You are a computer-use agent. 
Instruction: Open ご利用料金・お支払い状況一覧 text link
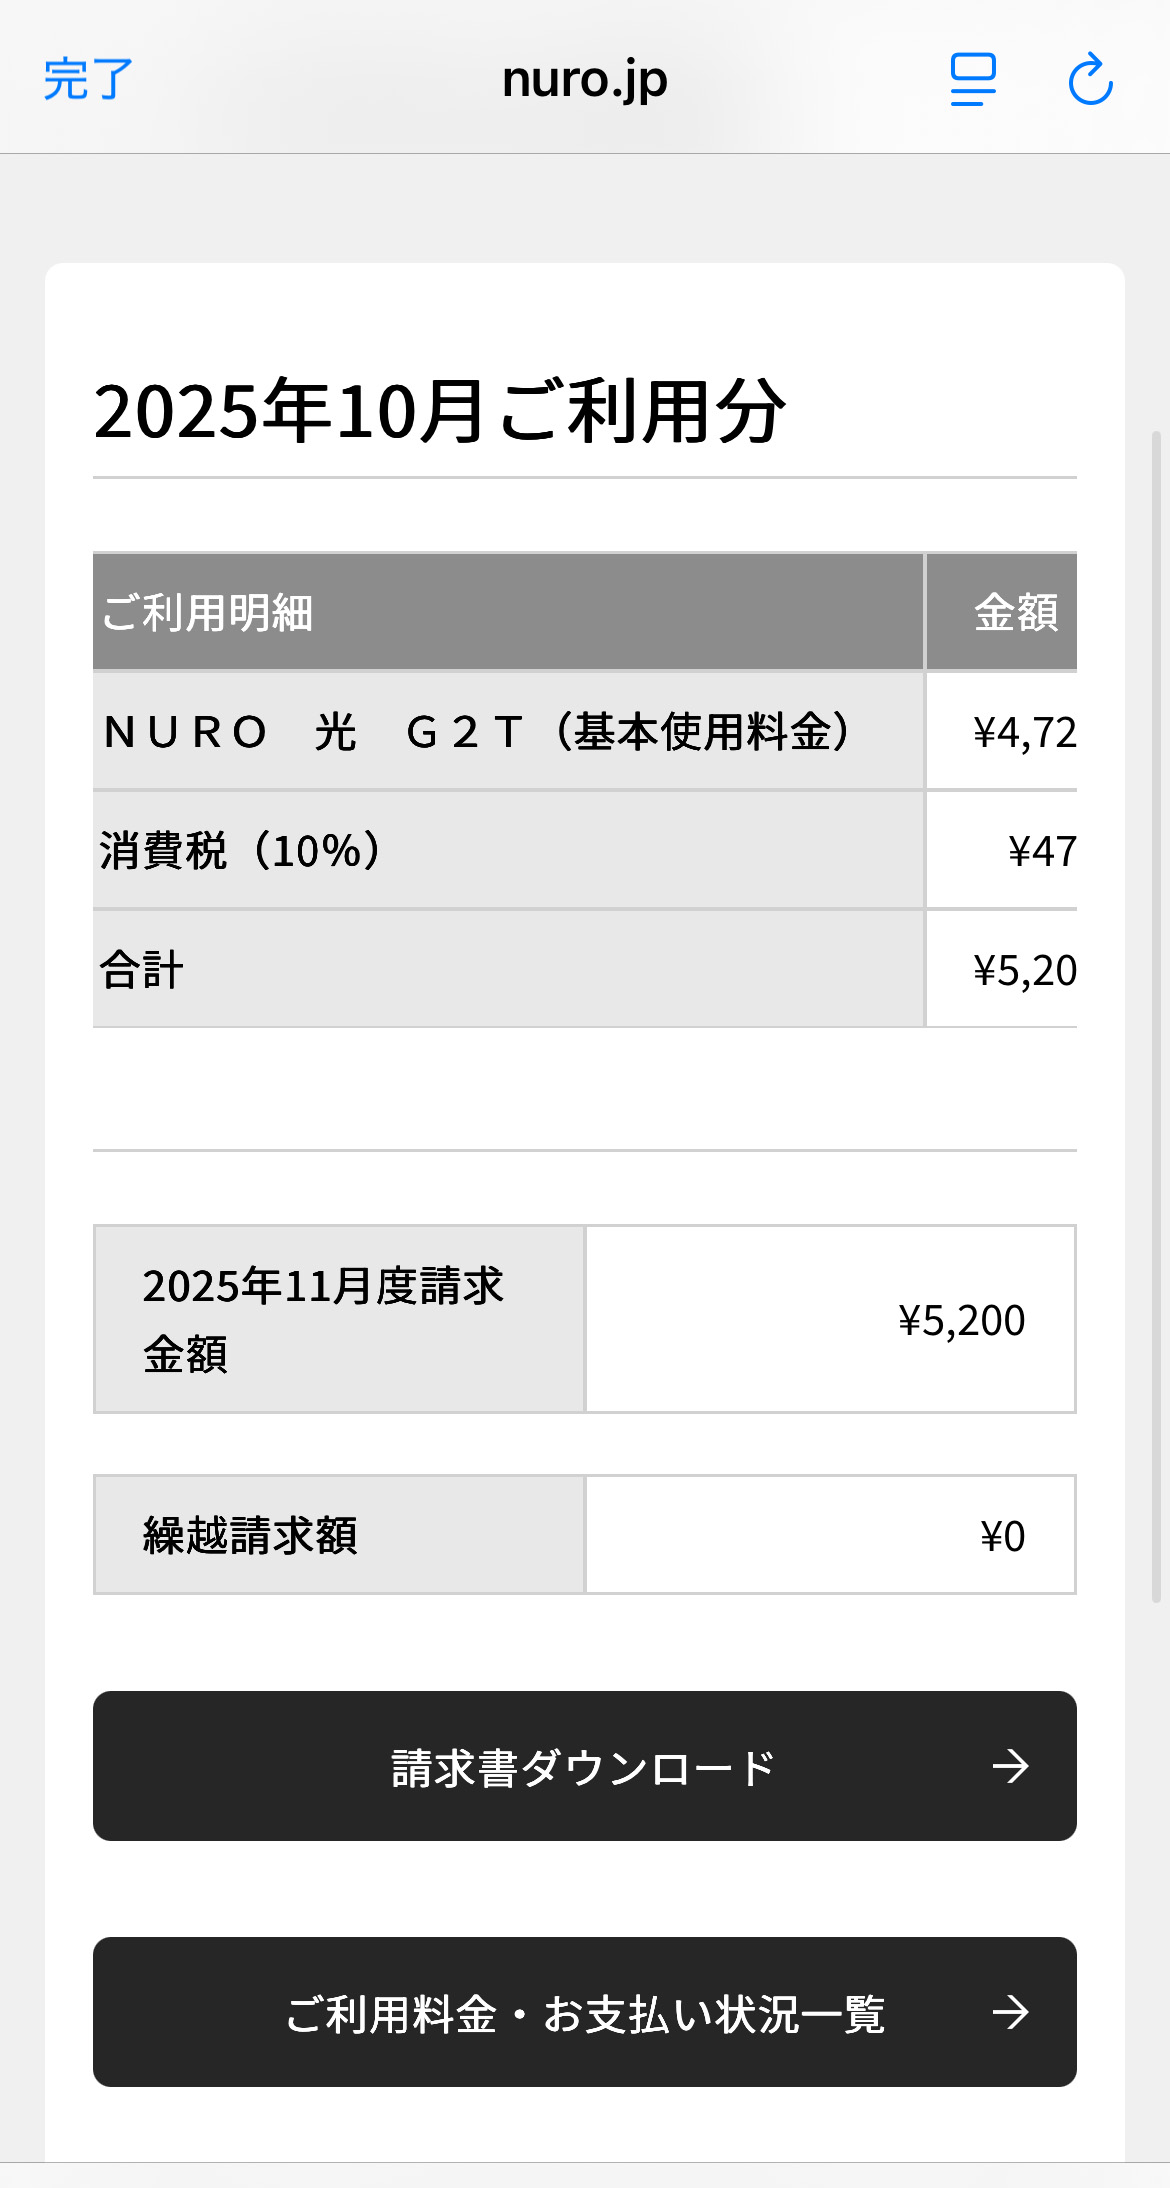(x=585, y=2013)
